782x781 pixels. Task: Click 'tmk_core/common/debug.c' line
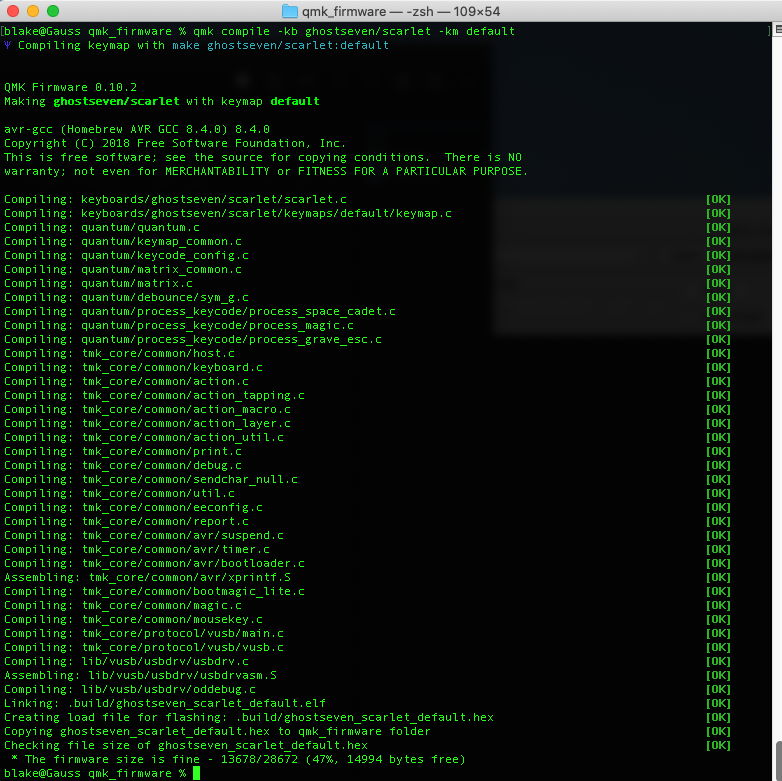[x=123, y=464]
